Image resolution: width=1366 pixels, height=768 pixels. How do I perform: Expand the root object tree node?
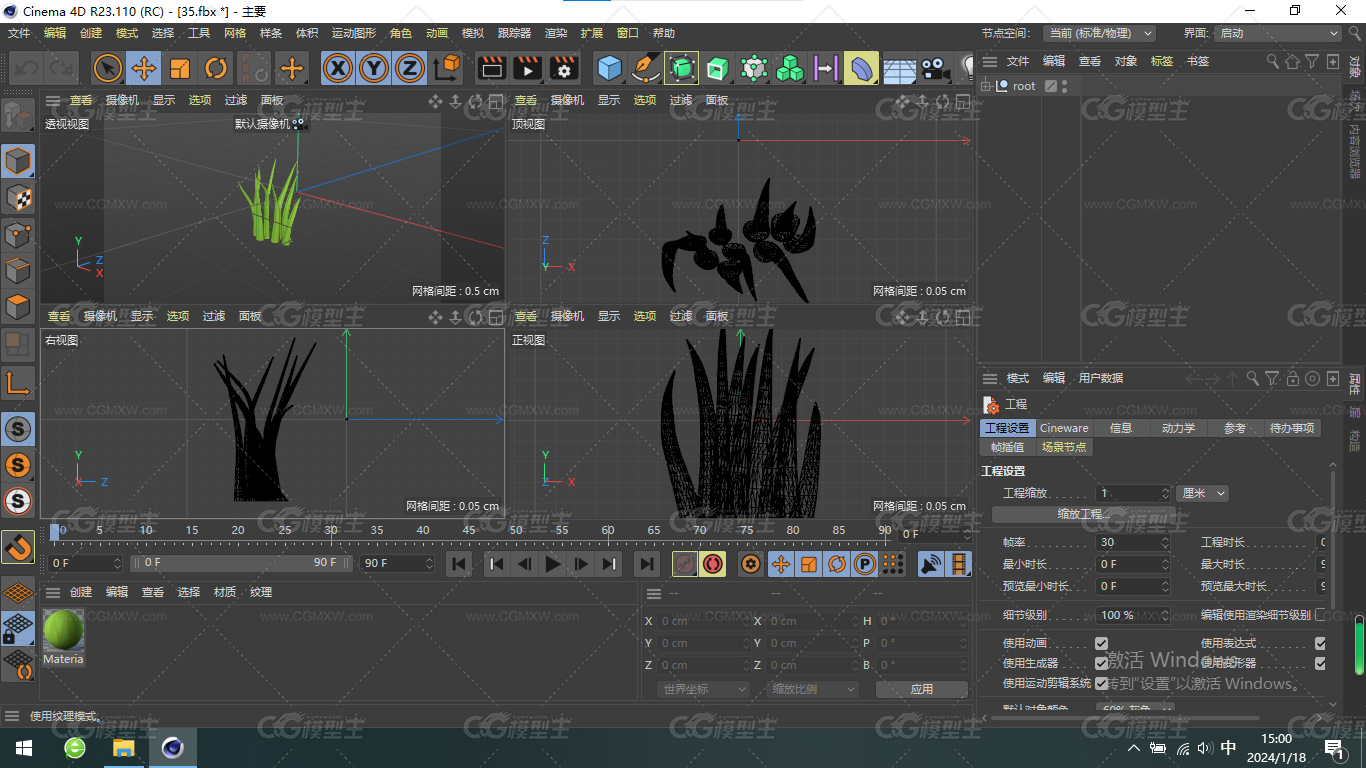pos(986,86)
